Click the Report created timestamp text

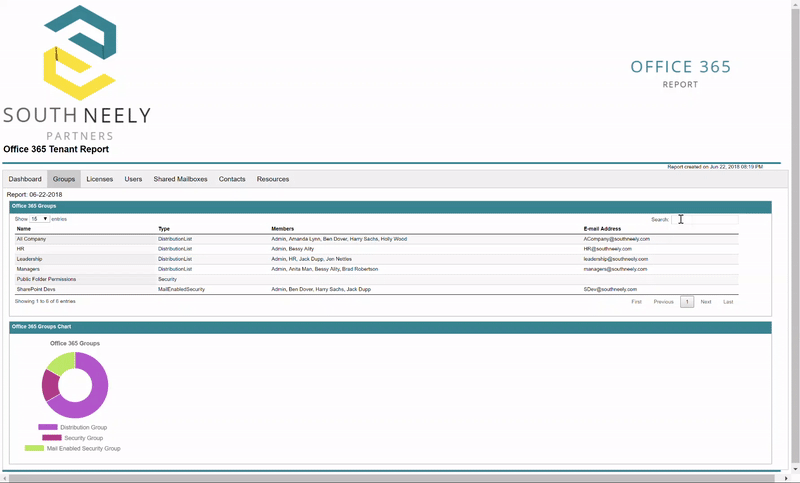click(x=715, y=167)
